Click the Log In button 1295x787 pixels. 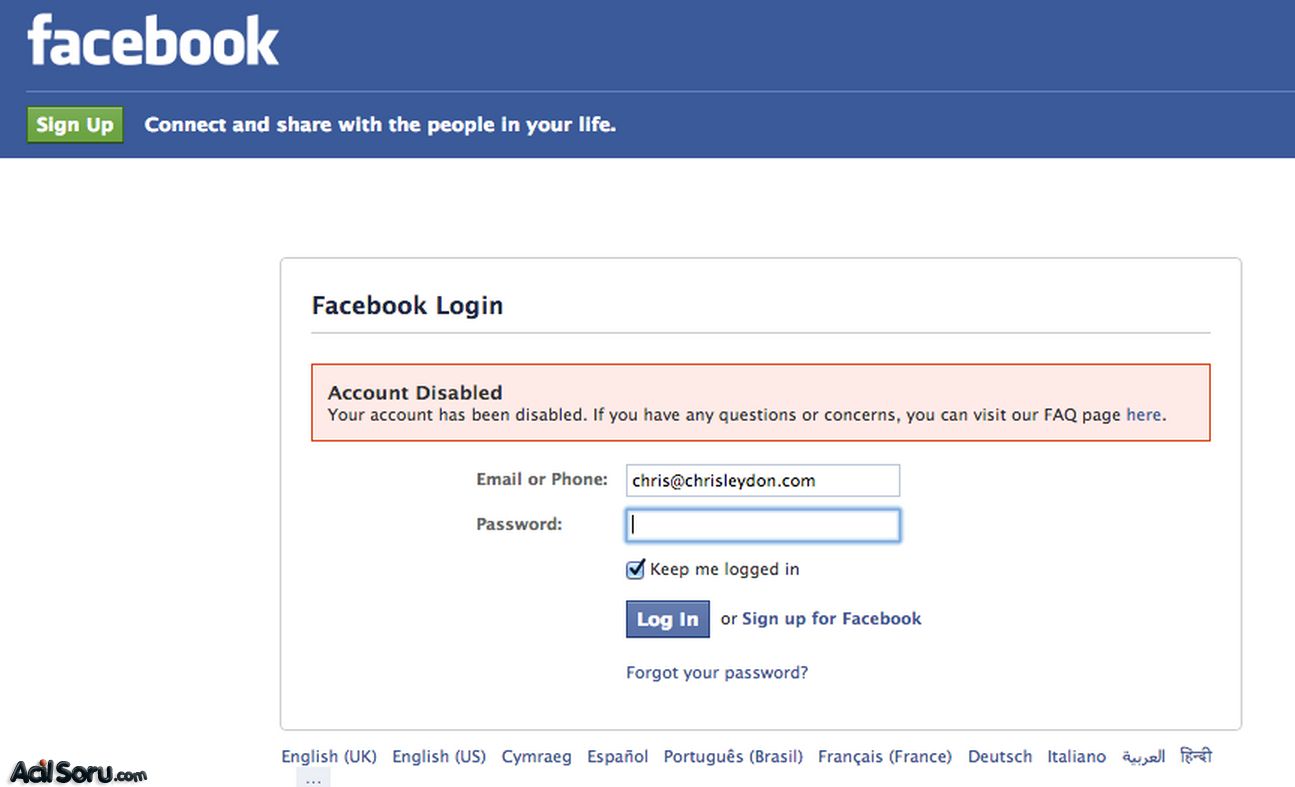668,619
